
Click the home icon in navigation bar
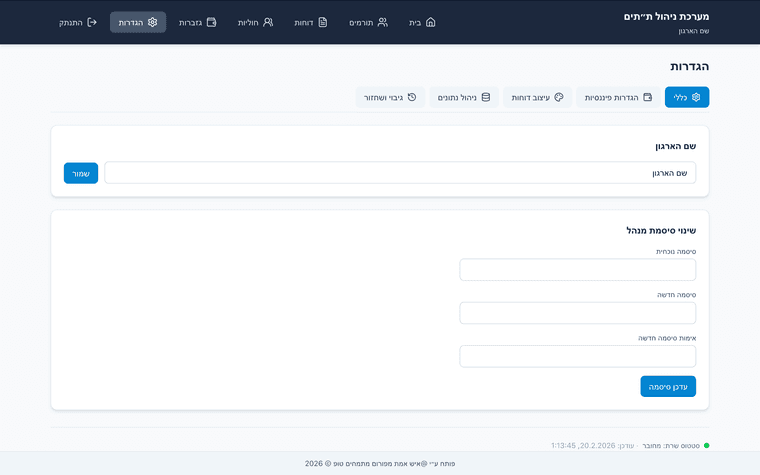(430, 22)
